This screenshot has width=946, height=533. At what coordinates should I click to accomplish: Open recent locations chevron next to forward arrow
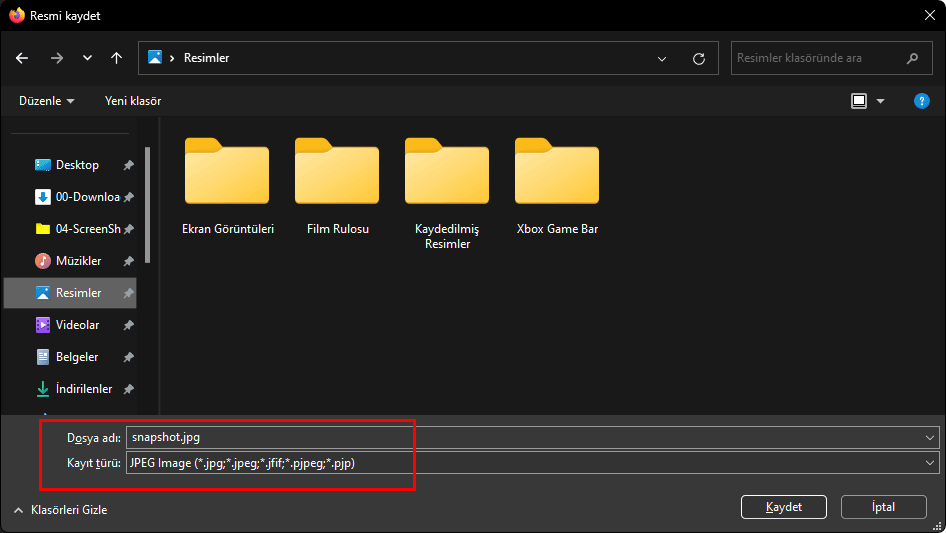(x=87, y=58)
